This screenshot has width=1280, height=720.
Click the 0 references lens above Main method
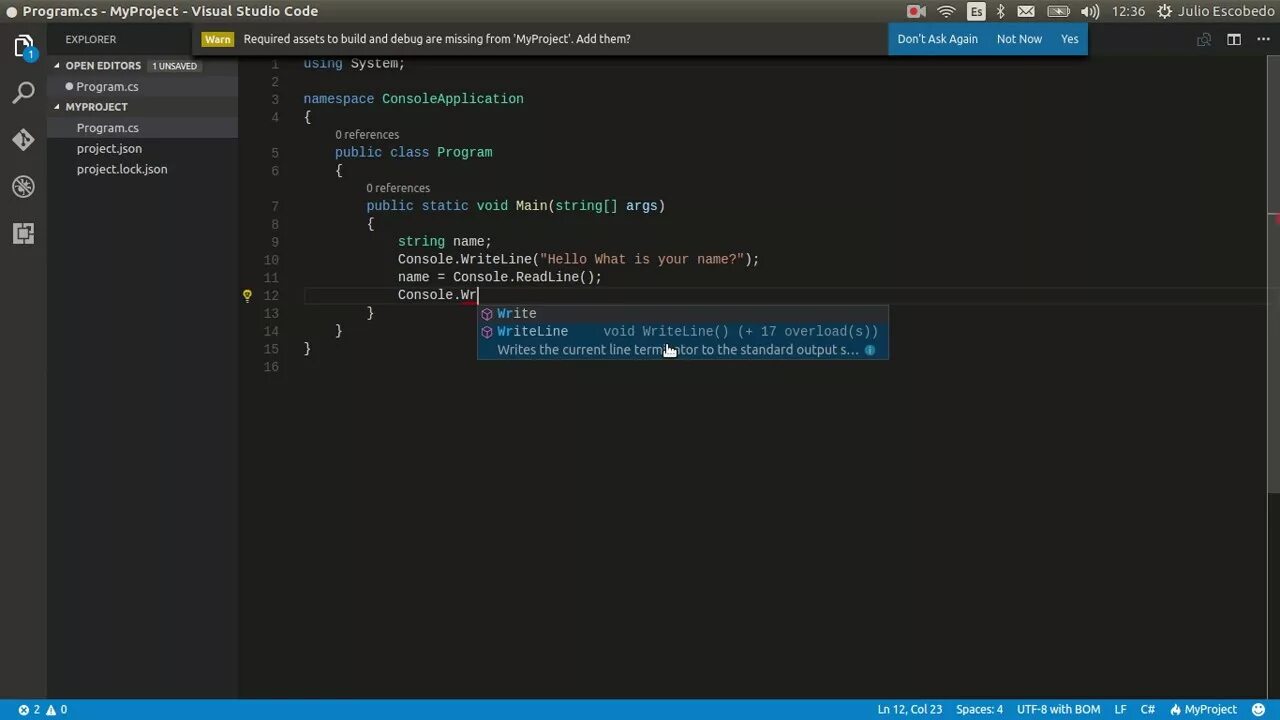tap(398, 188)
